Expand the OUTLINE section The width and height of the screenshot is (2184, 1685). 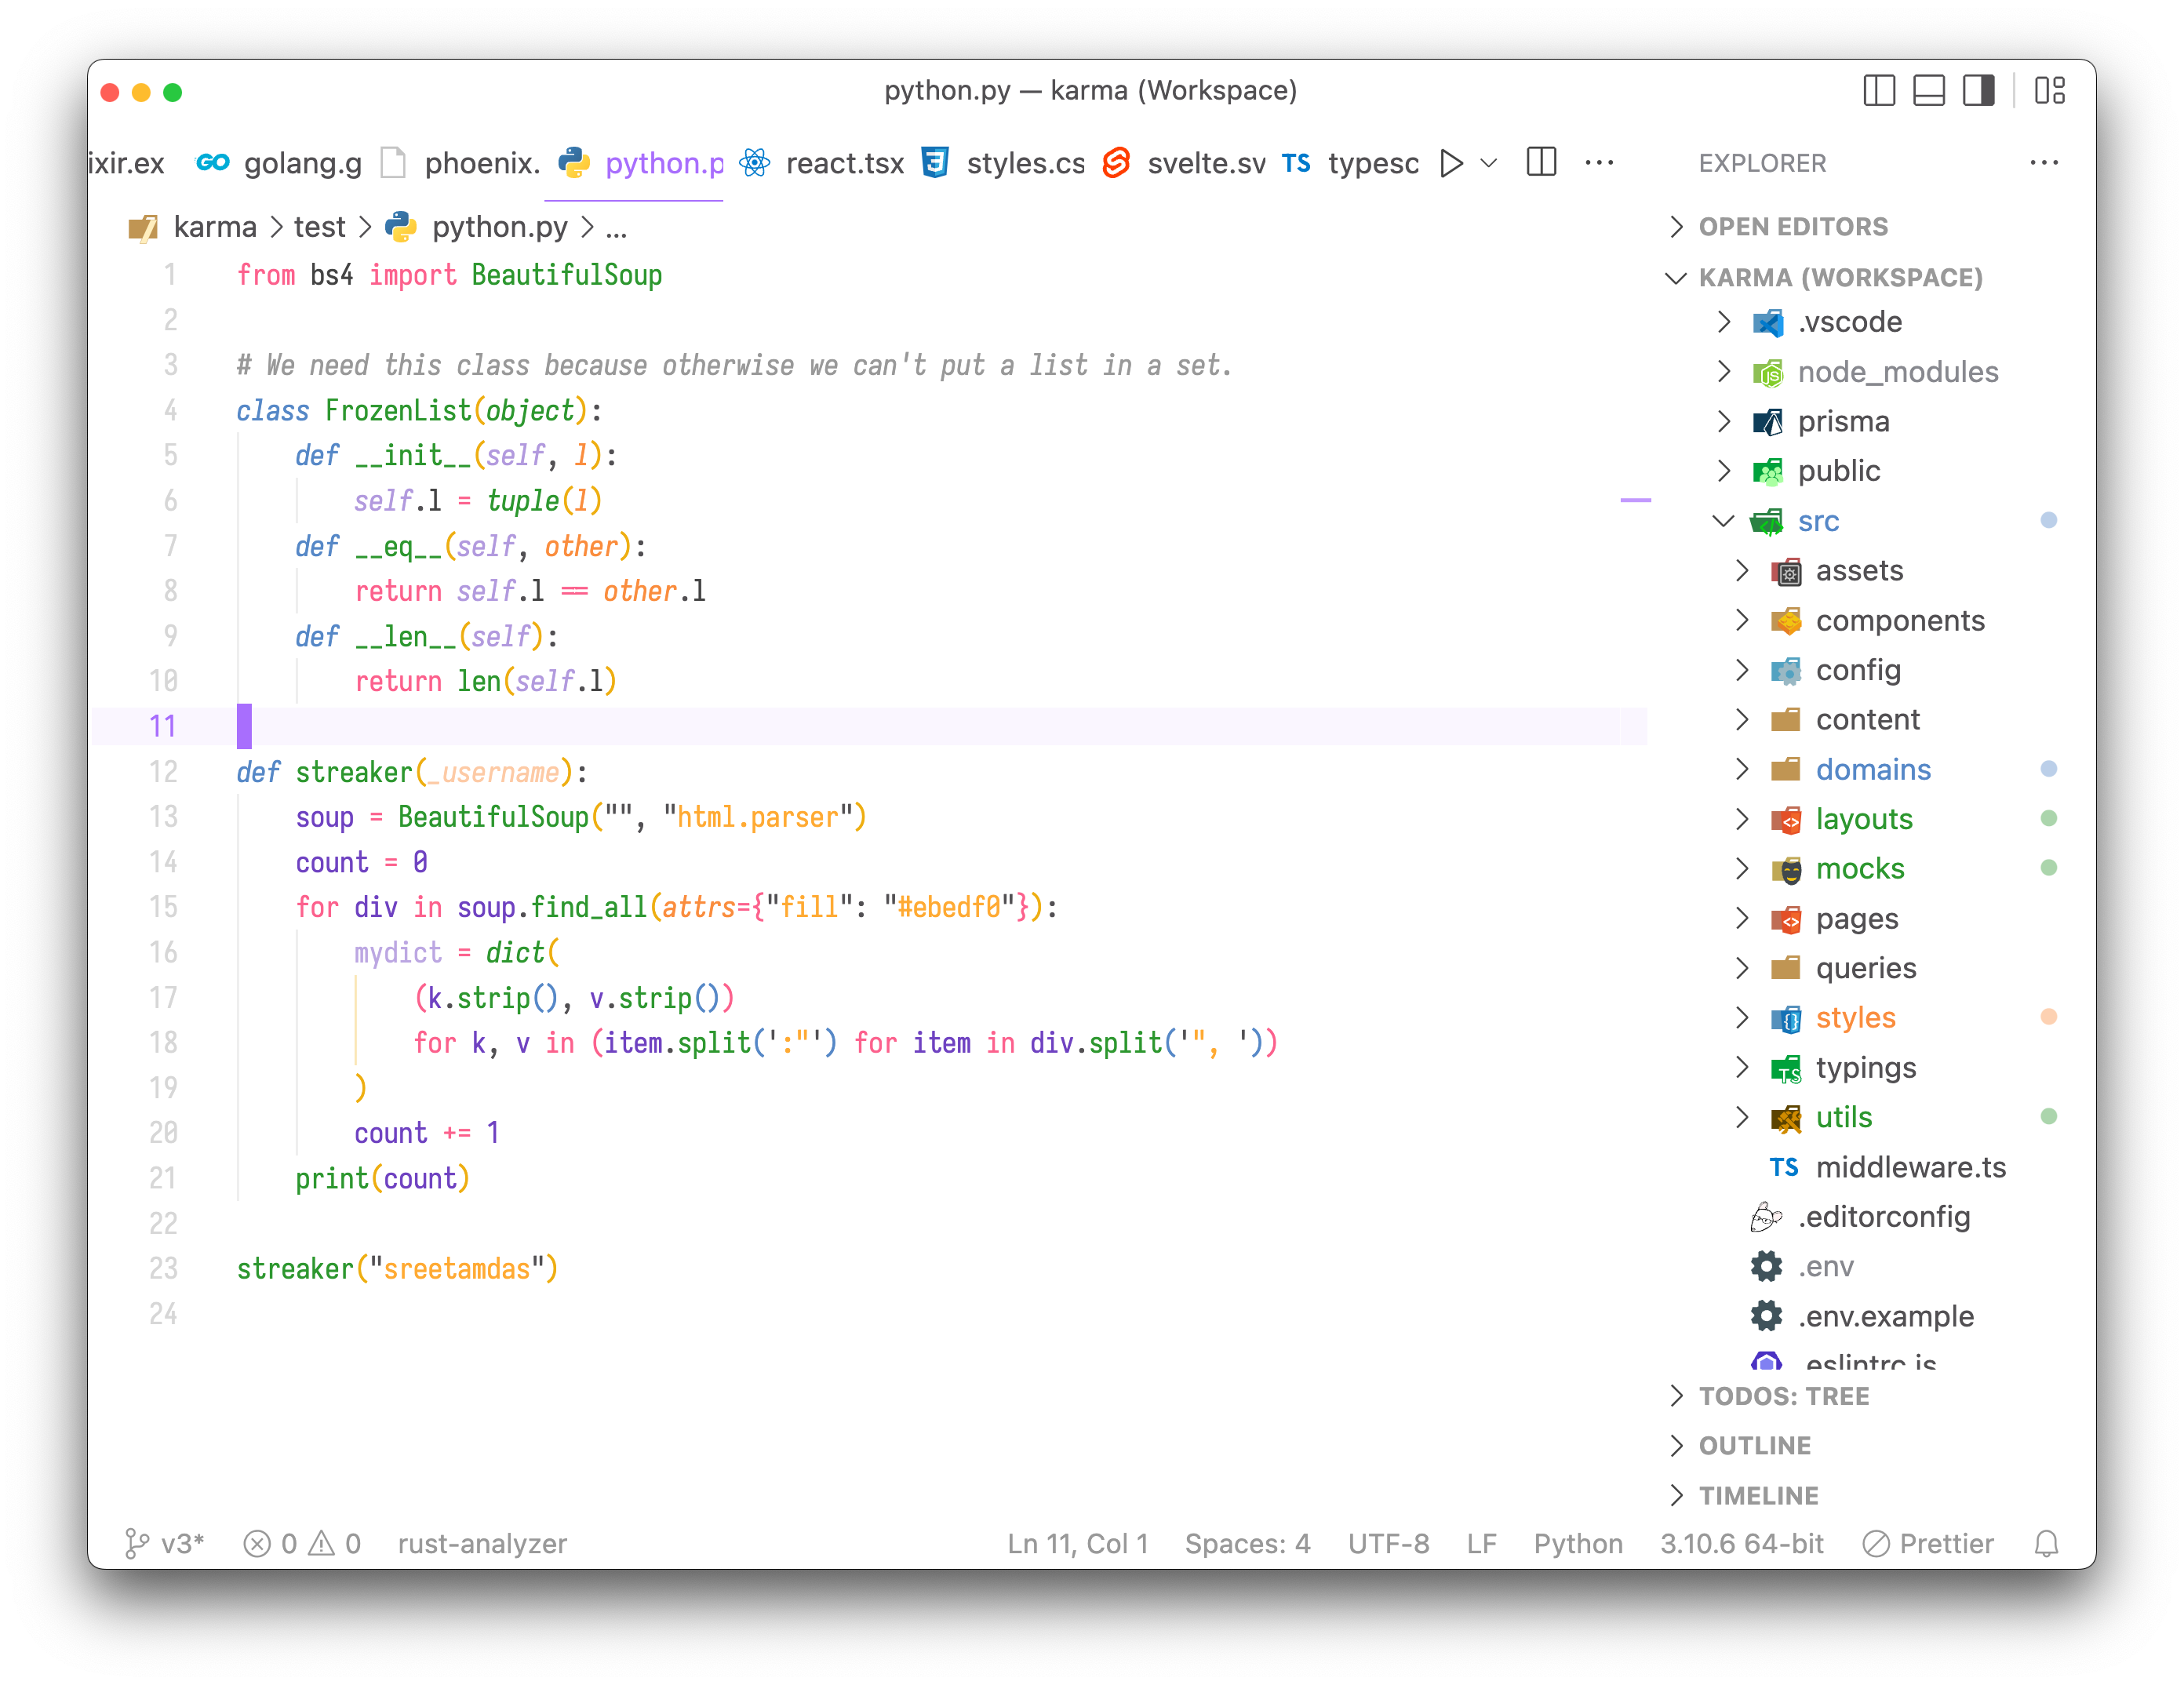click(x=1754, y=1446)
